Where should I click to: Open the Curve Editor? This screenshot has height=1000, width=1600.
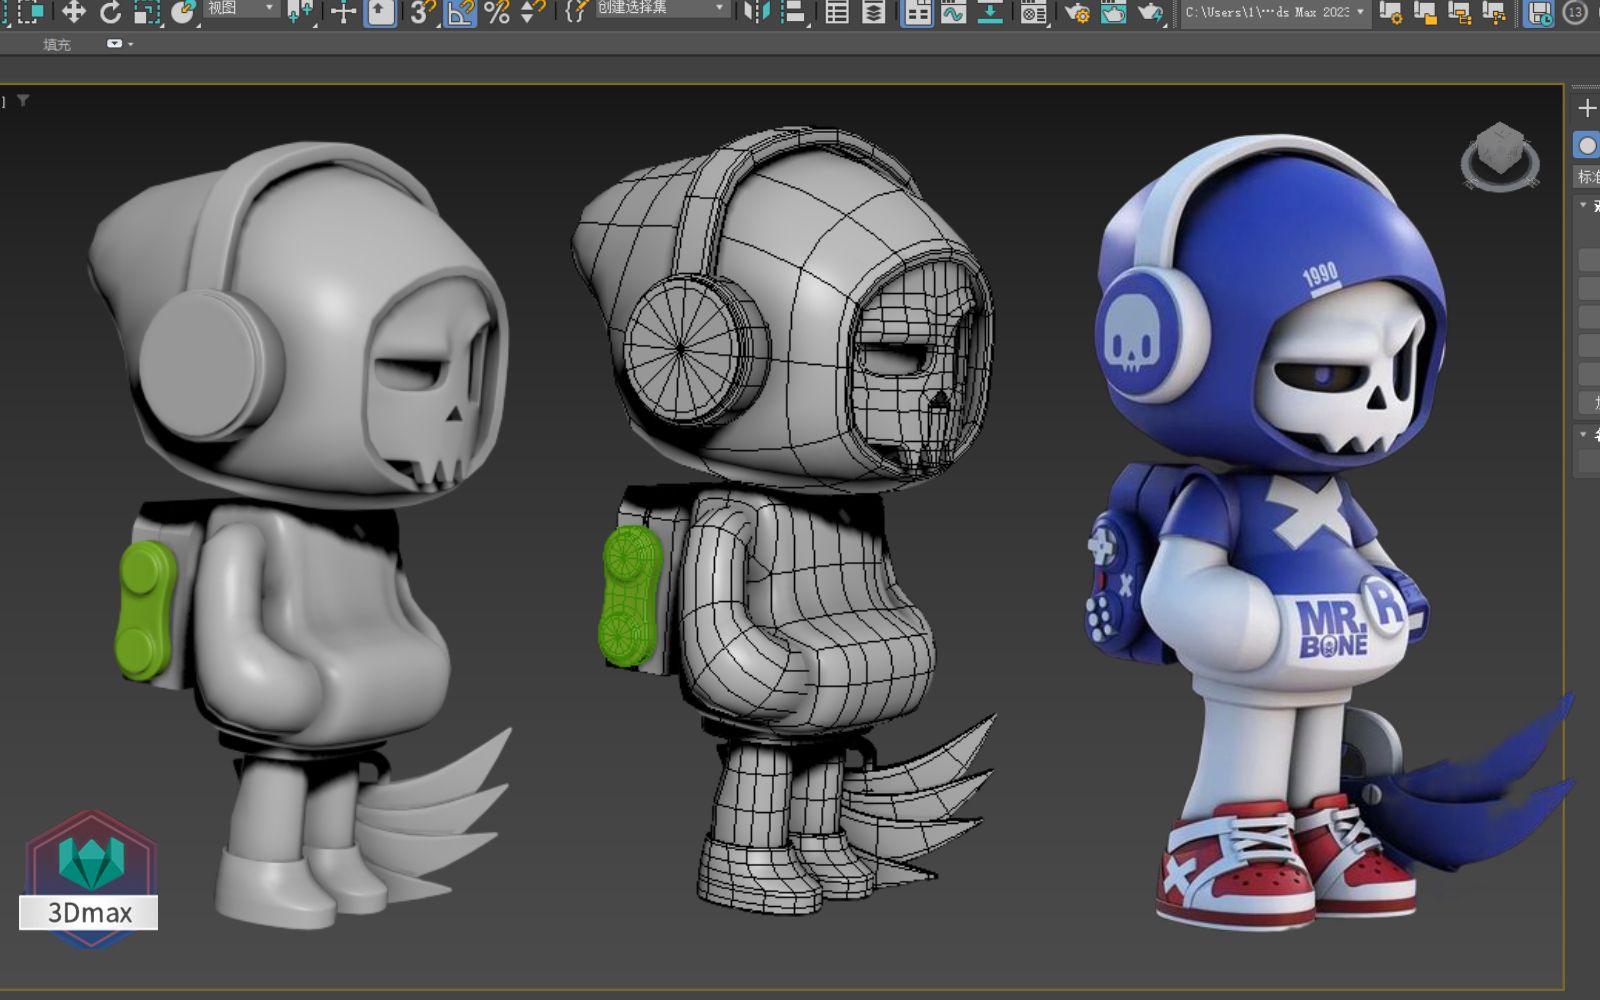954,12
